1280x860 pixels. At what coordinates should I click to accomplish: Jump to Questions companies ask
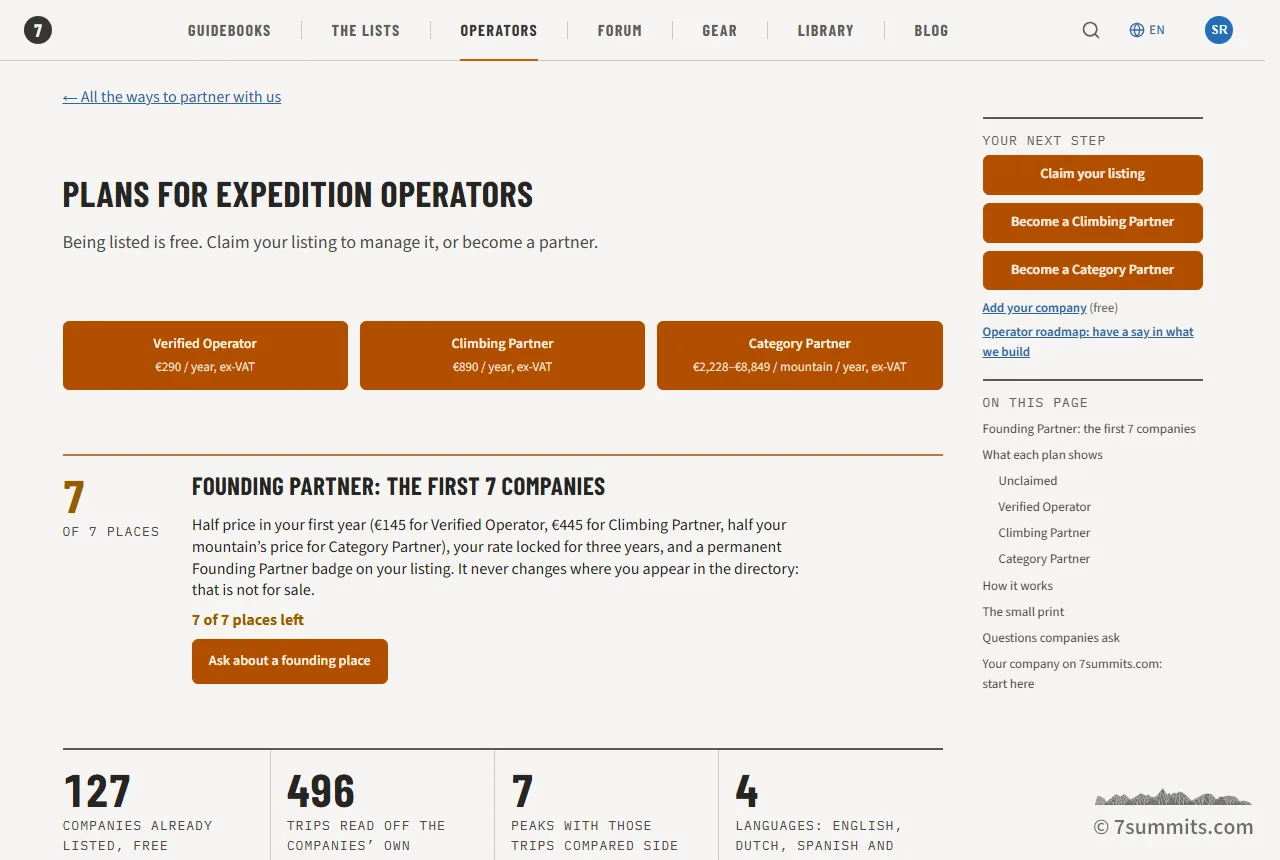click(x=1051, y=638)
